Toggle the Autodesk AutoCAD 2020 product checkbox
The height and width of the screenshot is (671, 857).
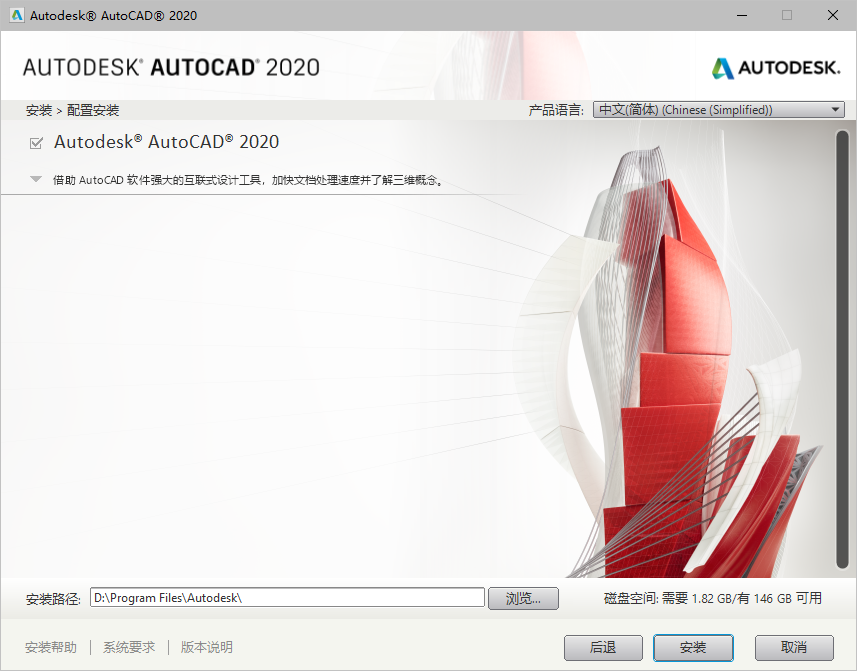[35, 142]
